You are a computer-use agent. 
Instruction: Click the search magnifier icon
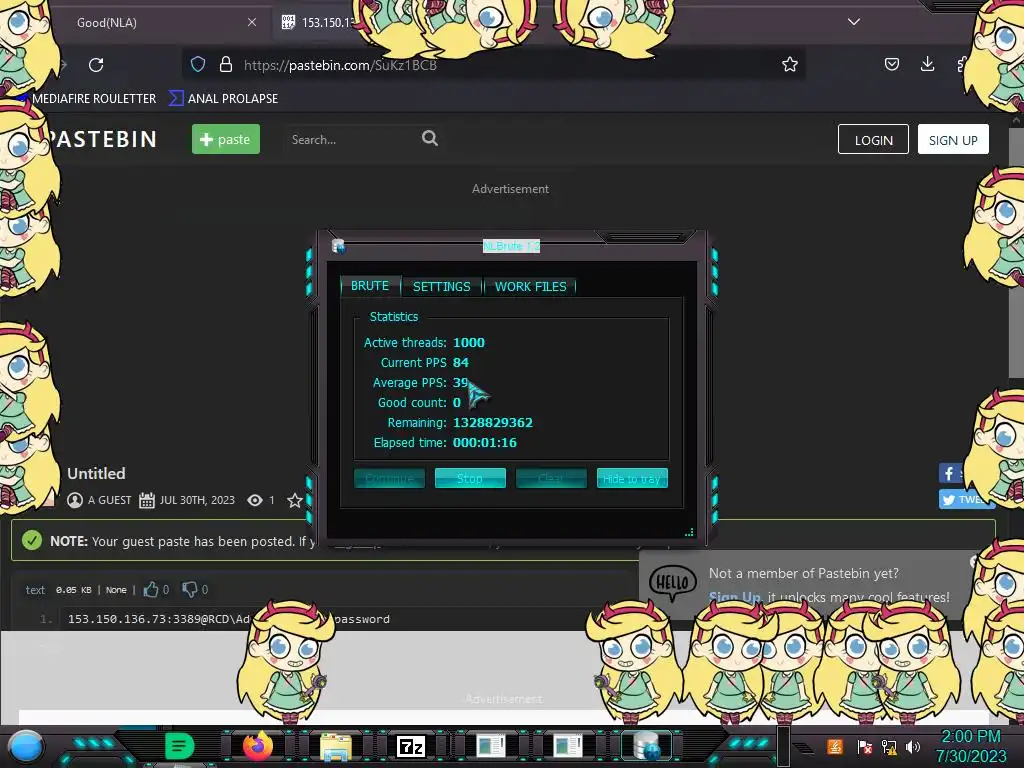[x=430, y=138]
